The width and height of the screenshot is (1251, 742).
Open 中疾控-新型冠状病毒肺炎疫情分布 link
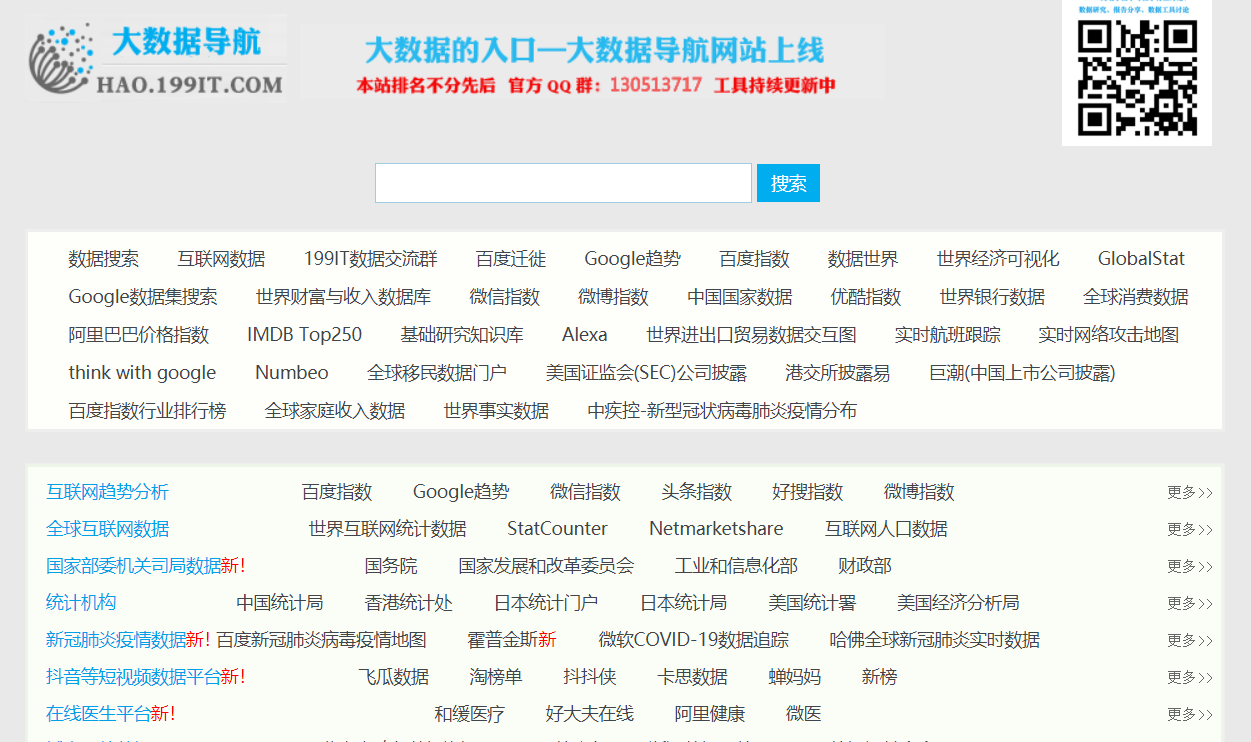(722, 411)
